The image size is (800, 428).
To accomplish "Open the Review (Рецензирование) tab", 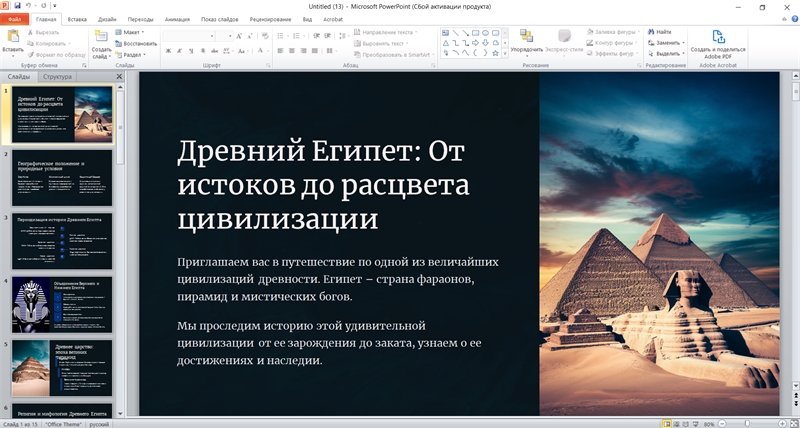I will [x=270, y=19].
